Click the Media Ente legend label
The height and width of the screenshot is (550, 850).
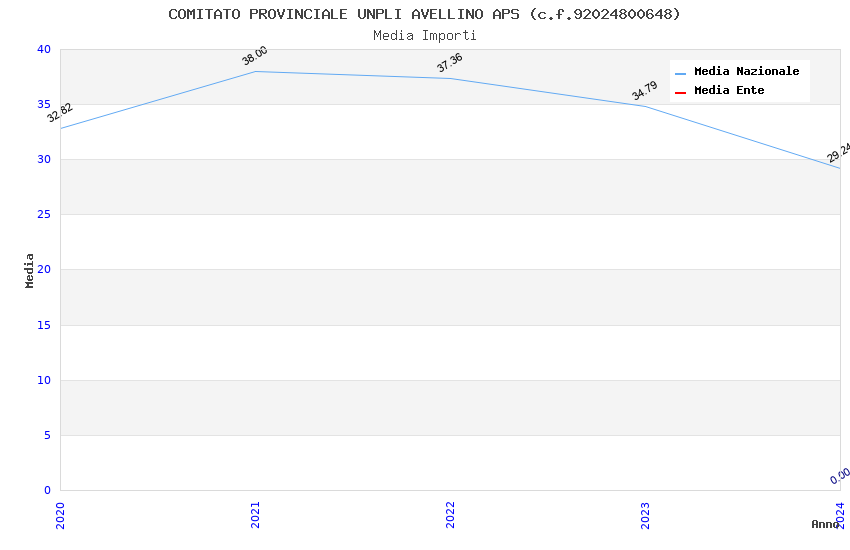[729, 90]
